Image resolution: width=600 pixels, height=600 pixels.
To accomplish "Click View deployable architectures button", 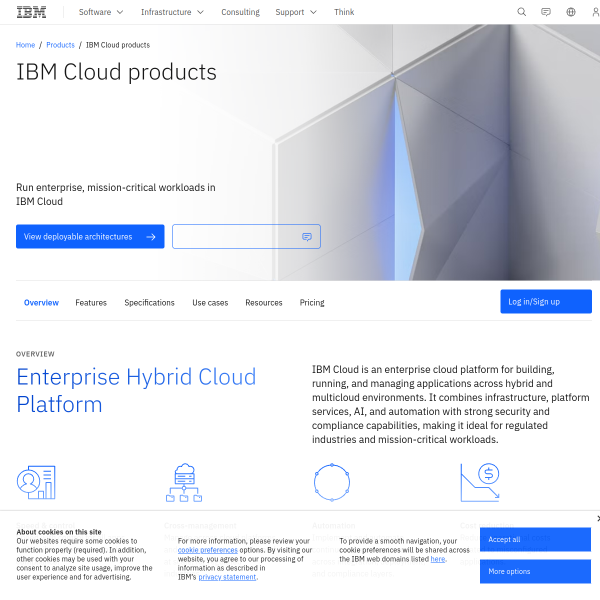I will tap(90, 236).
